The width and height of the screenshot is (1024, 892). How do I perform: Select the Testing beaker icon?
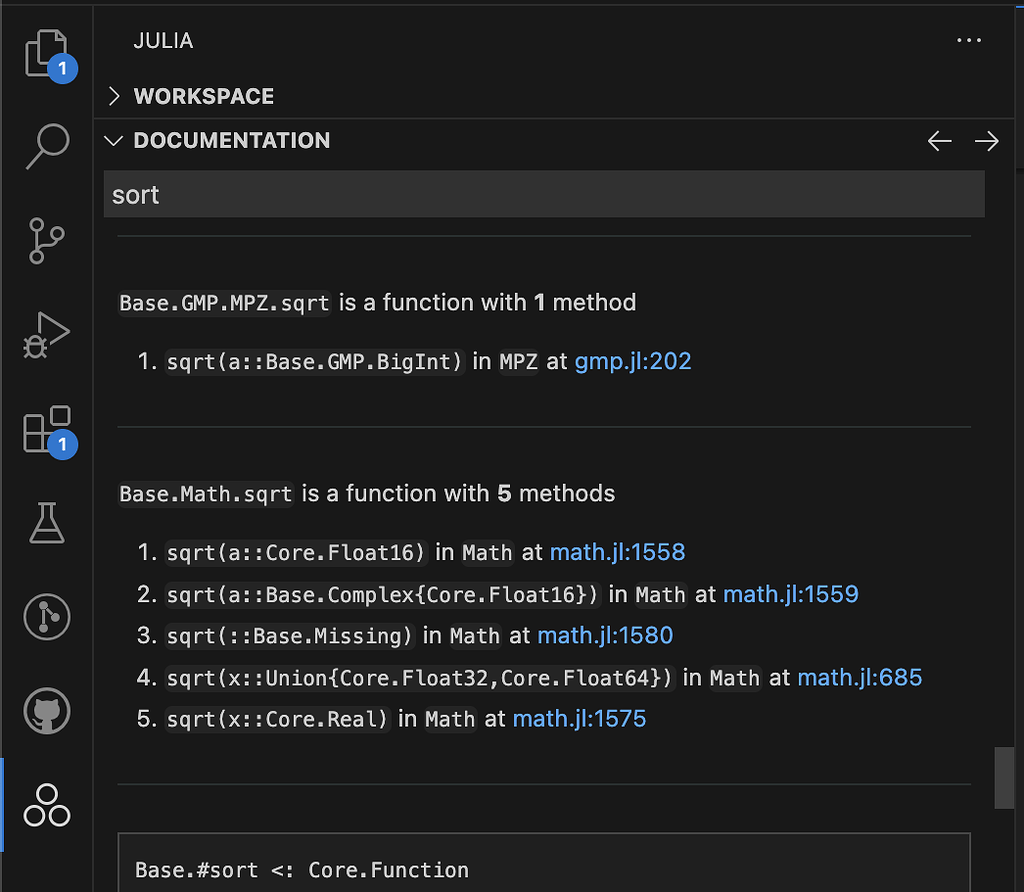(x=45, y=523)
